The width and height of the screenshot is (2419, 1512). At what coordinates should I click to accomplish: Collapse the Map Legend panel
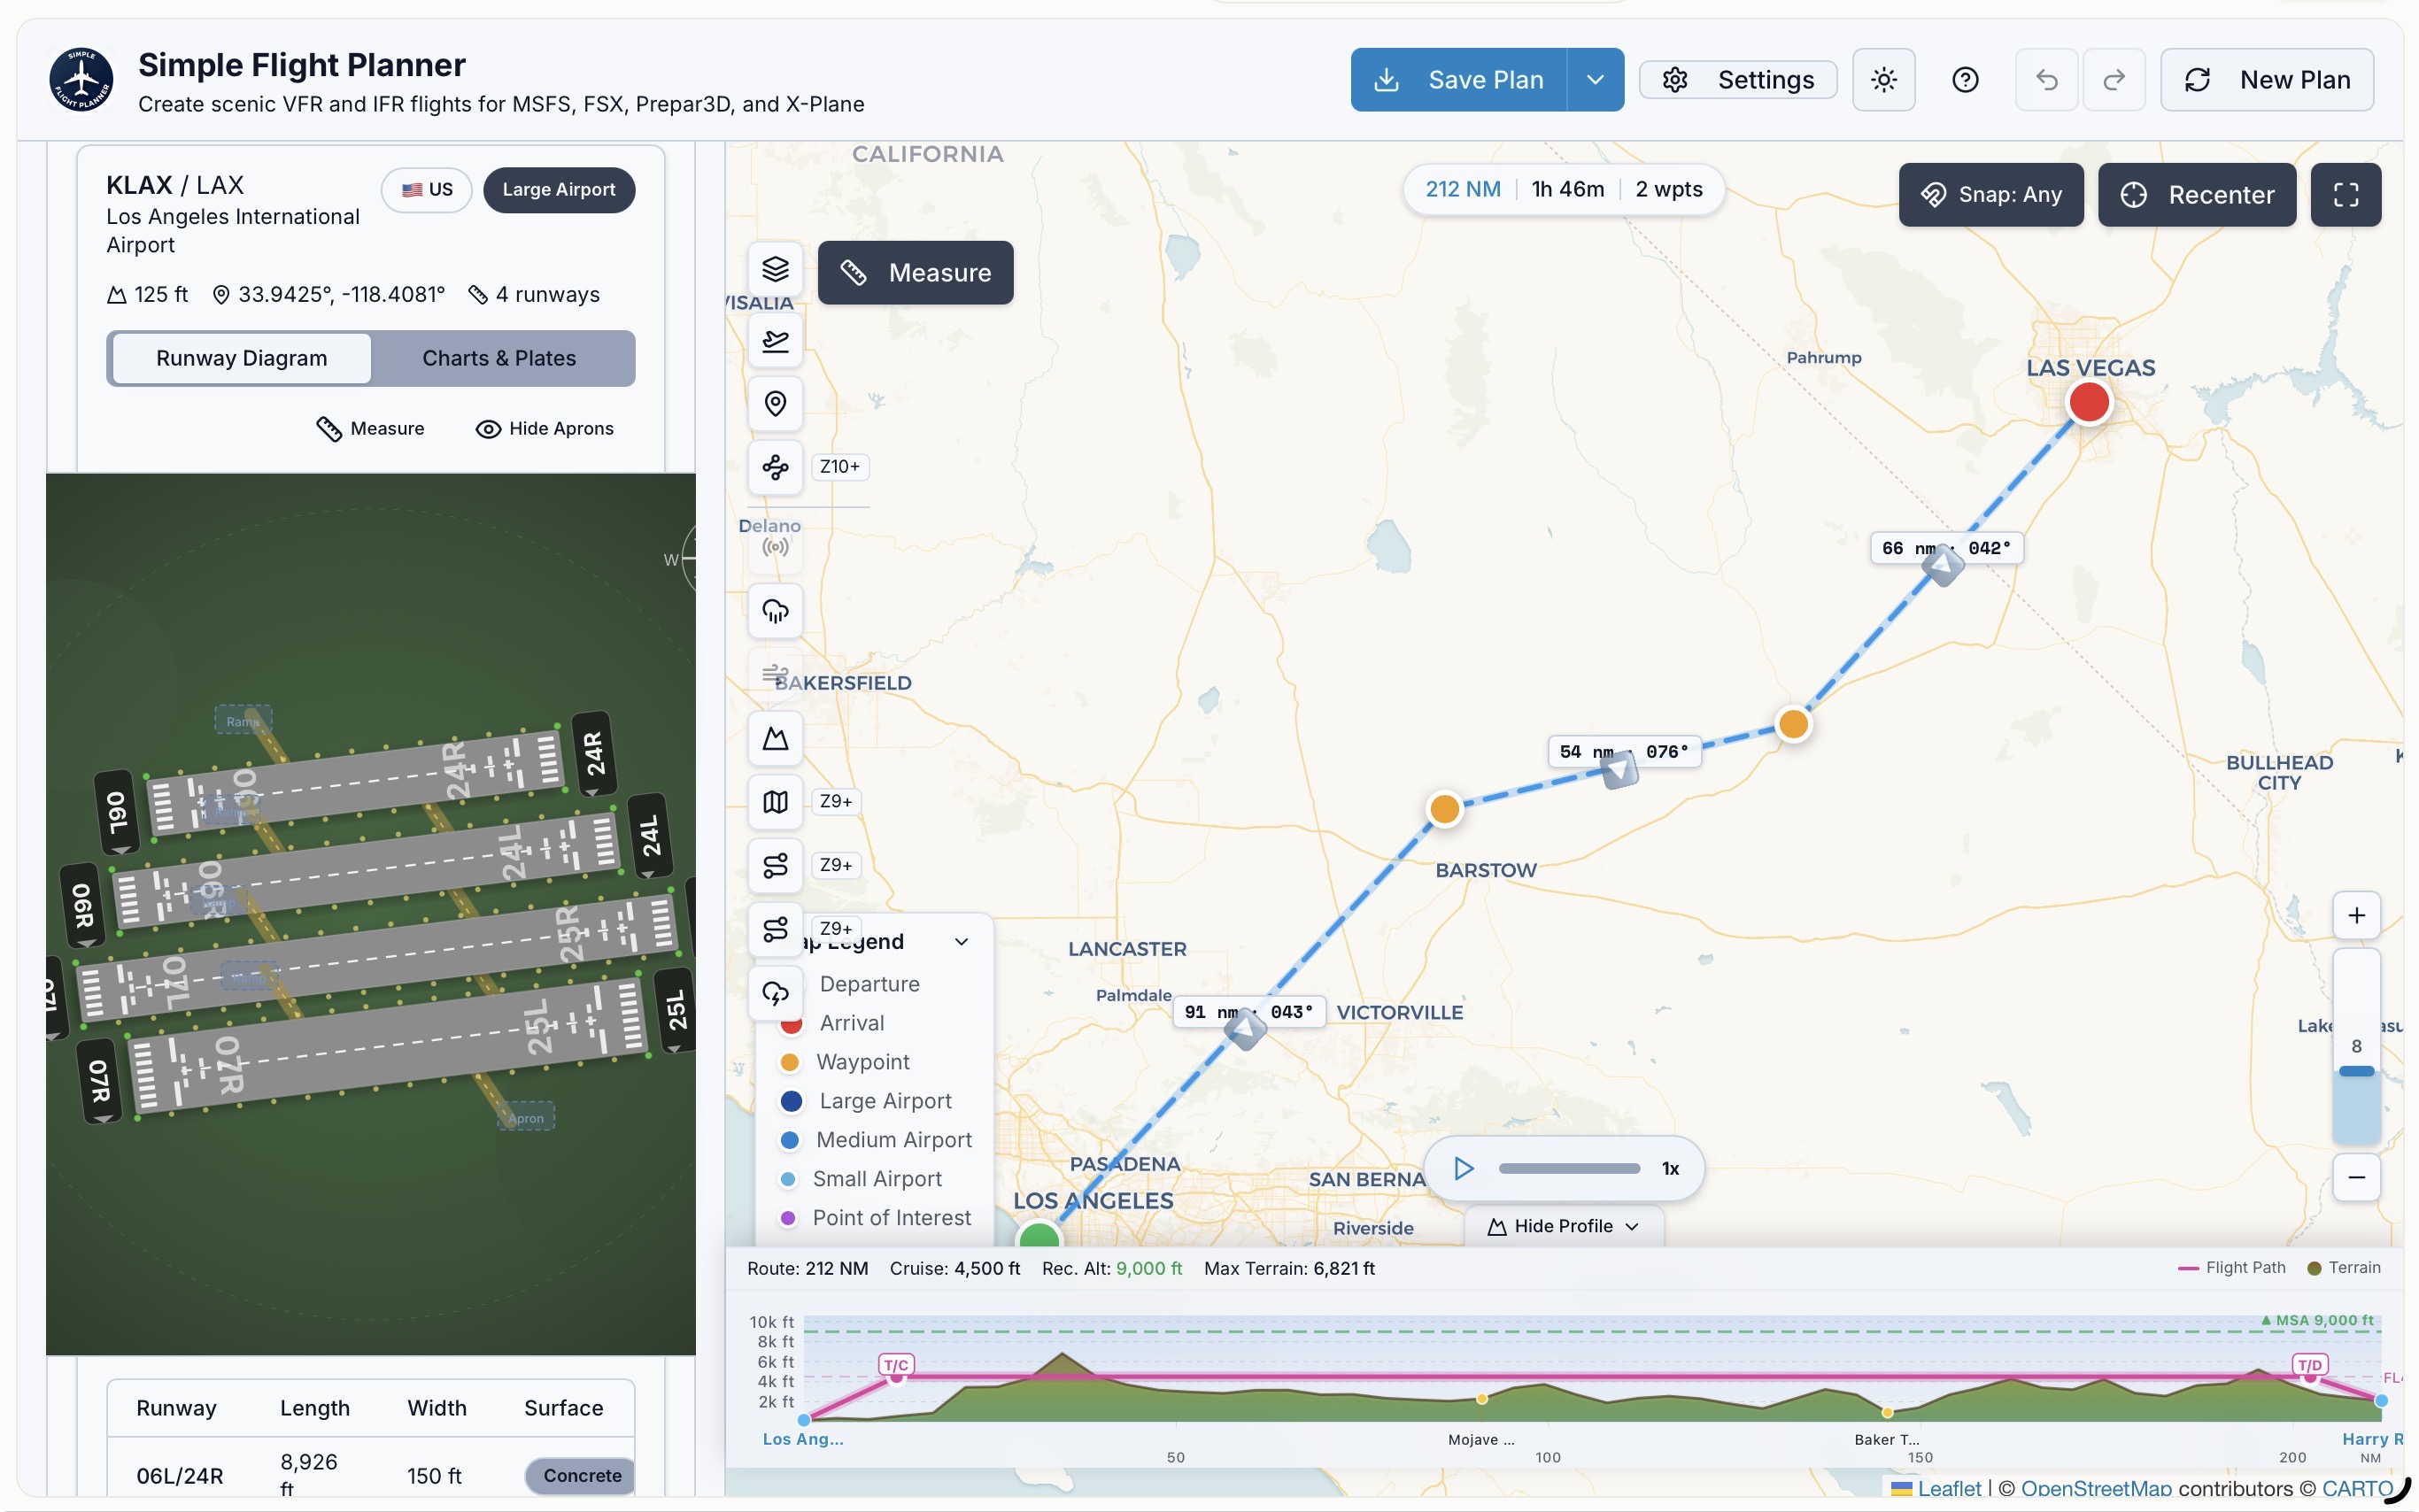pos(961,942)
